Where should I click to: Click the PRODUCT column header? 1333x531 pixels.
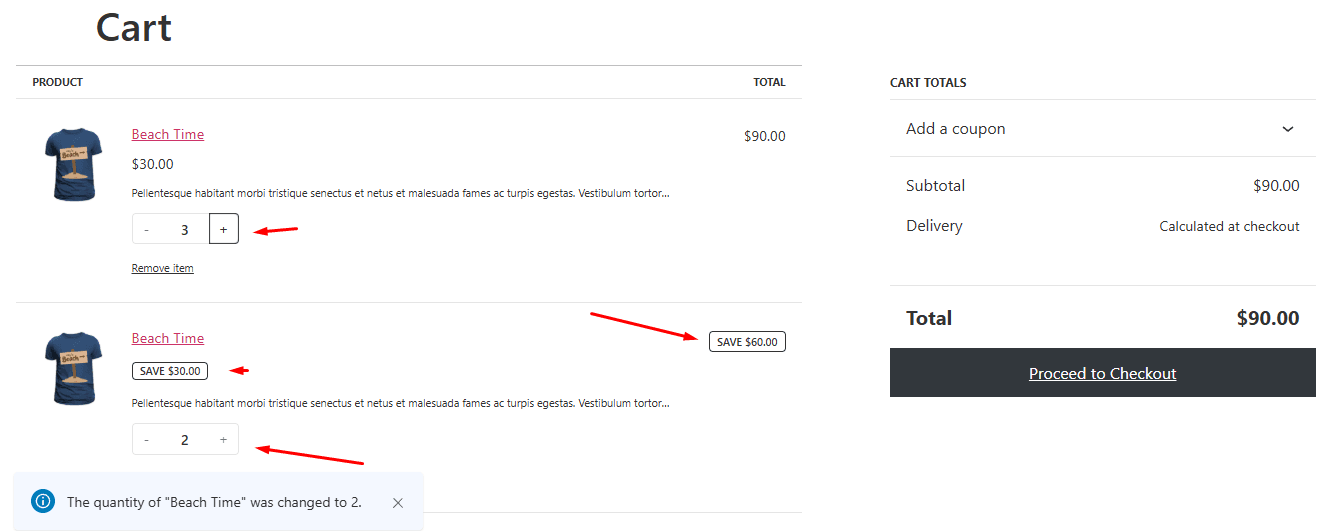[x=58, y=82]
